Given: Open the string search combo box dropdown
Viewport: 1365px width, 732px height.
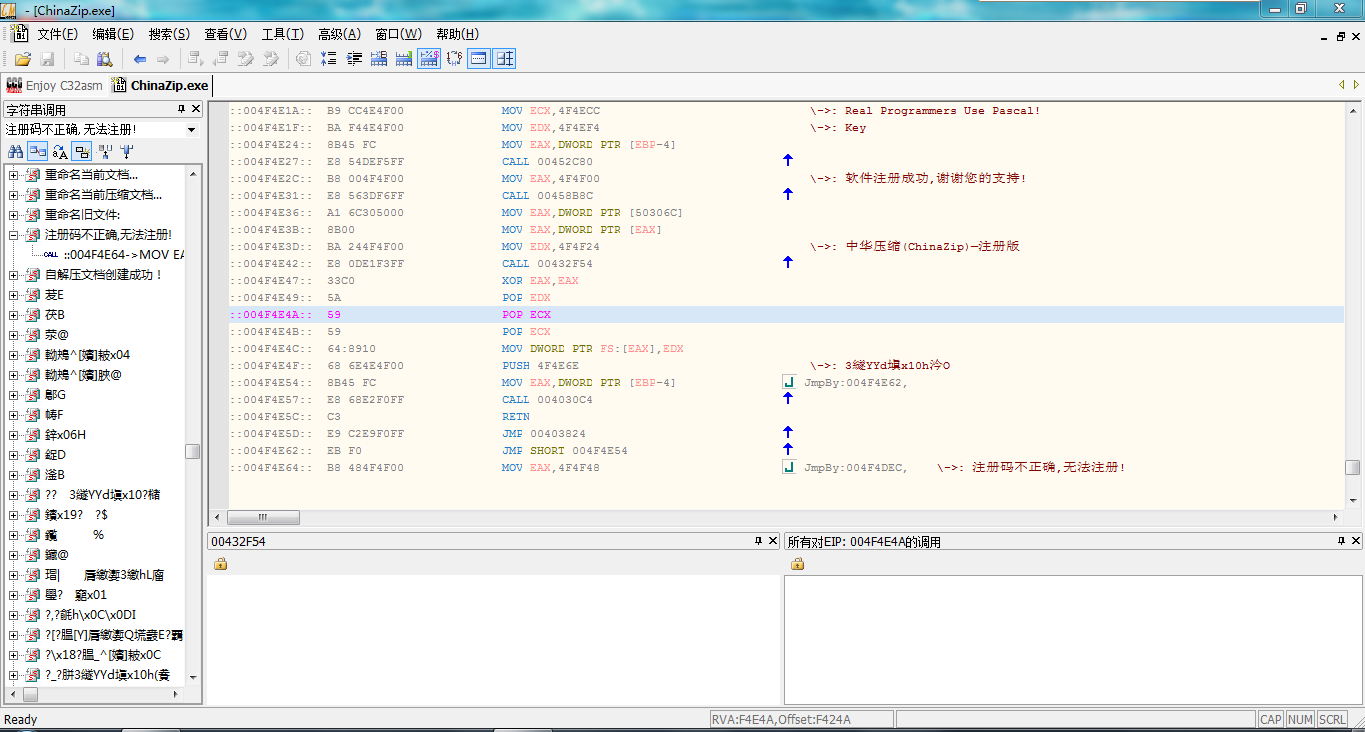Looking at the screenshot, I should [x=191, y=130].
